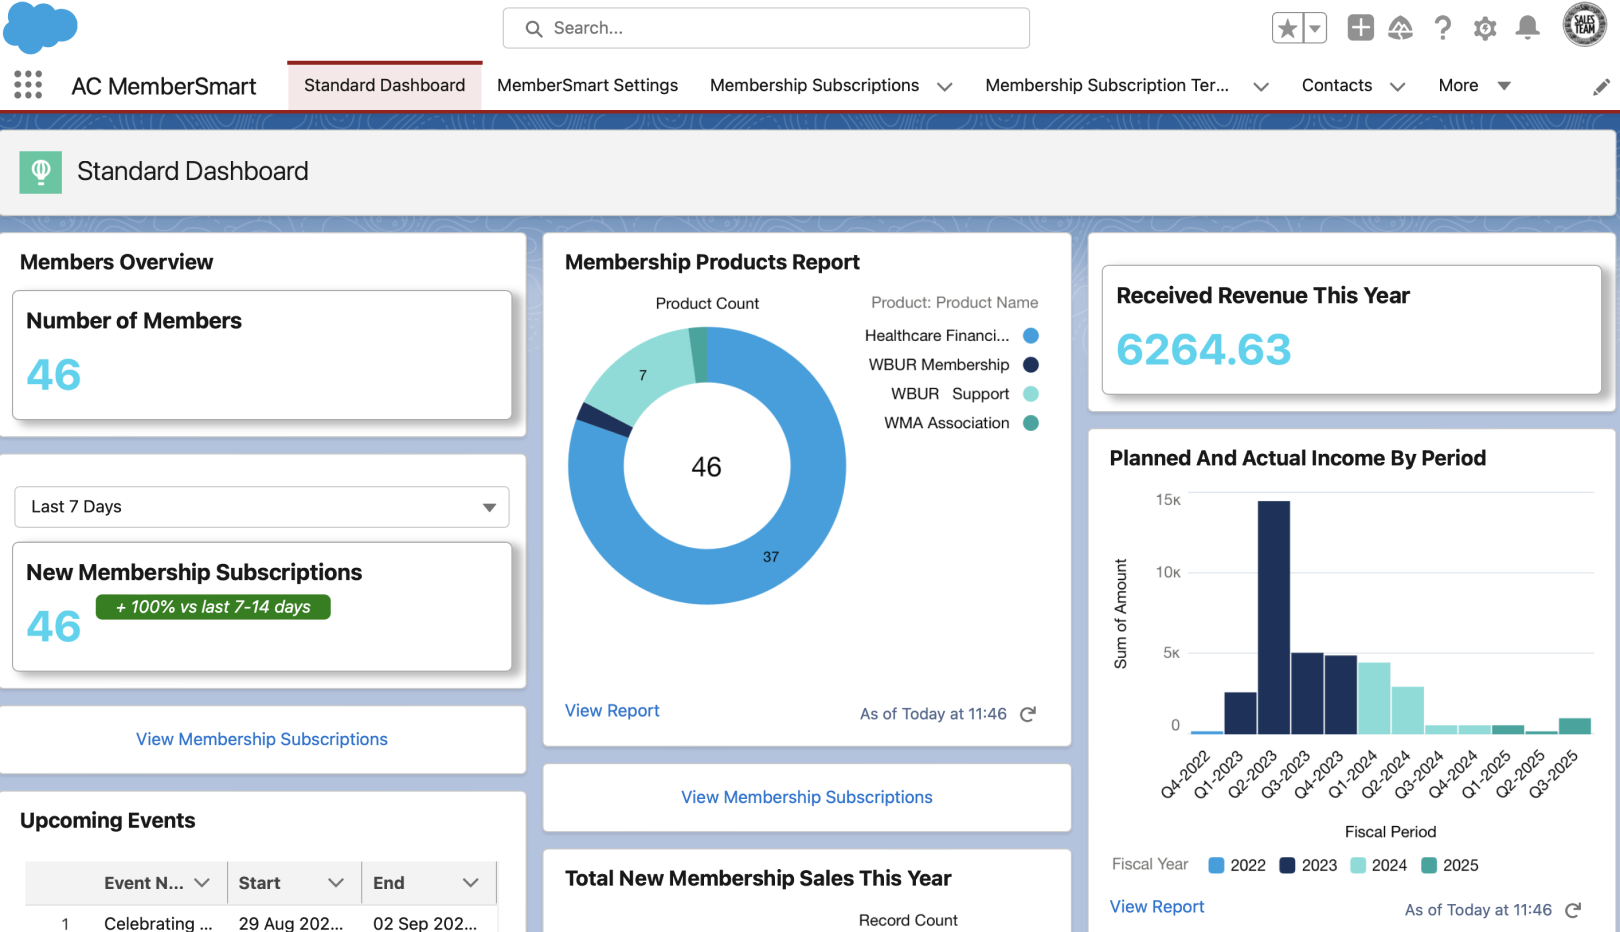Click Healthcare Financi... legend color dot
The height and width of the screenshot is (932, 1620).
(1031, 336)
